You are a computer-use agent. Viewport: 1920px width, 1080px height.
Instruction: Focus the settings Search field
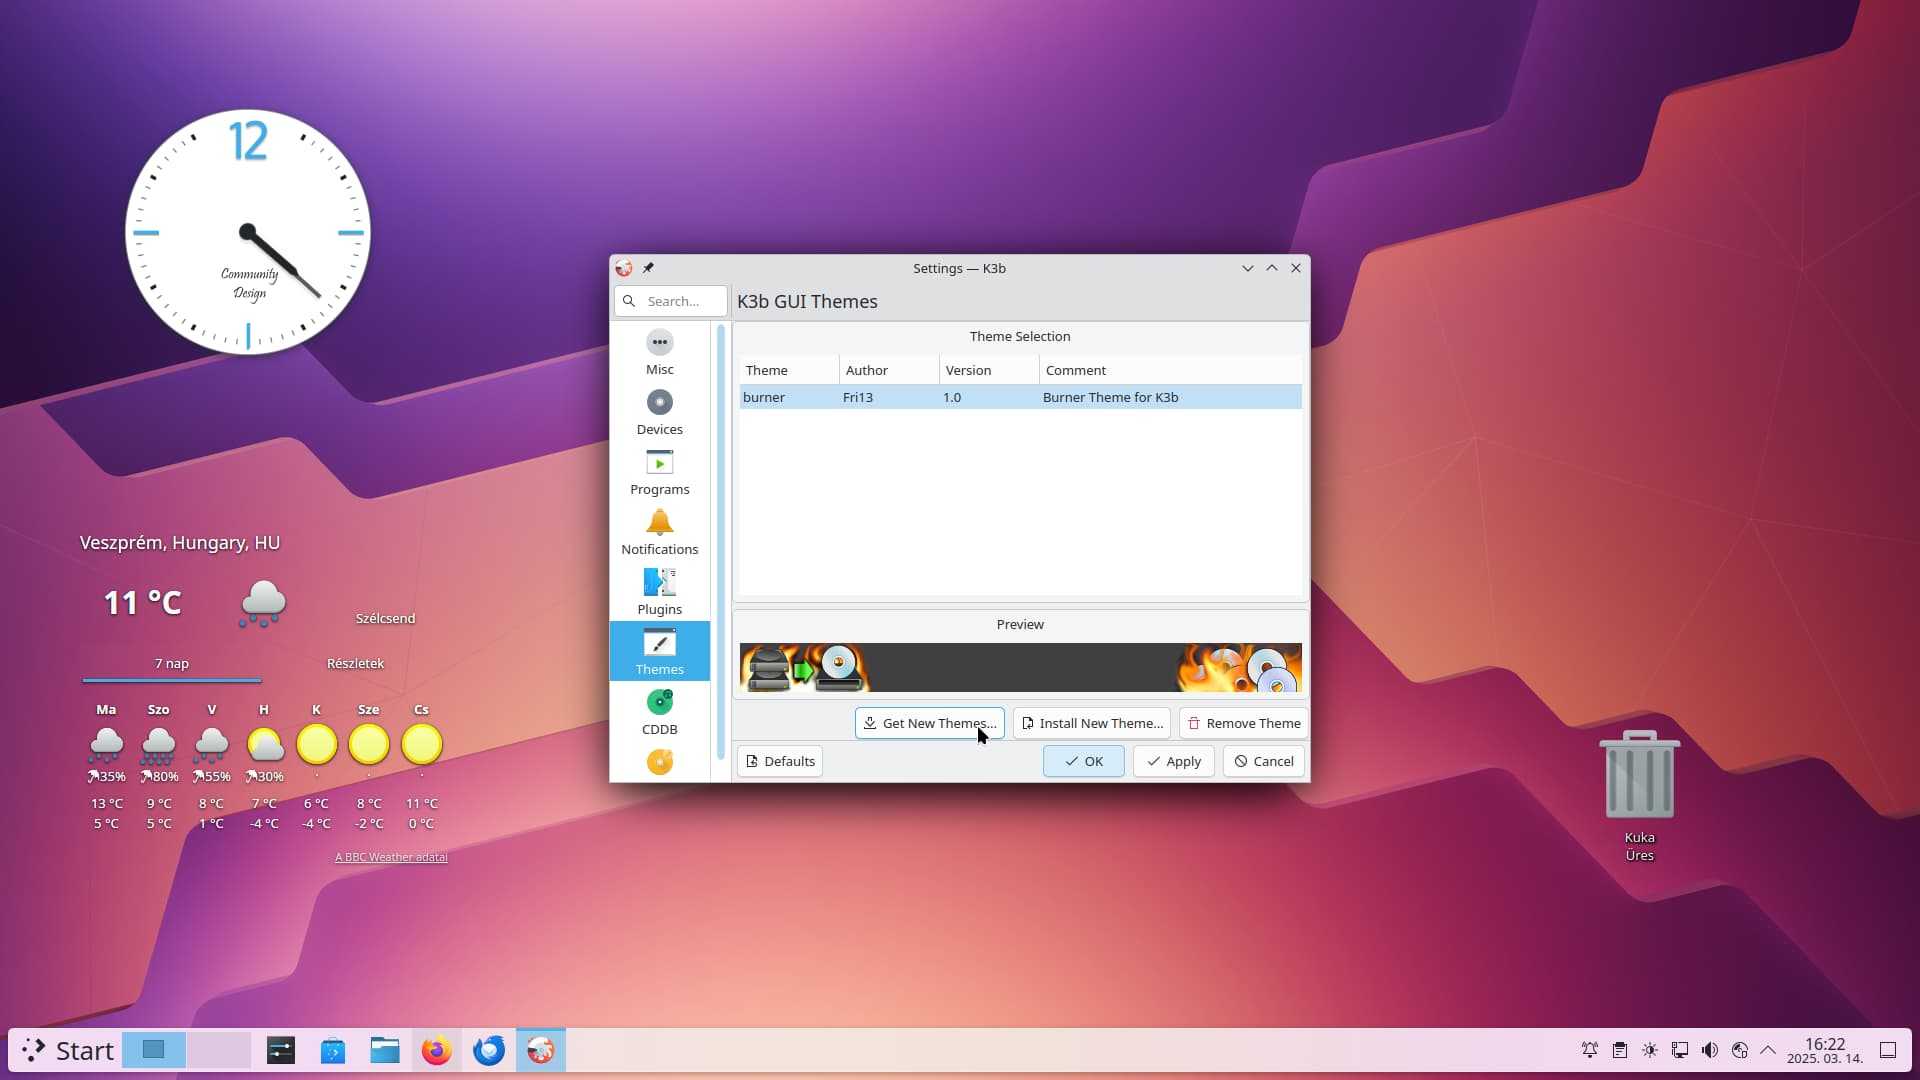click(671, 301)
